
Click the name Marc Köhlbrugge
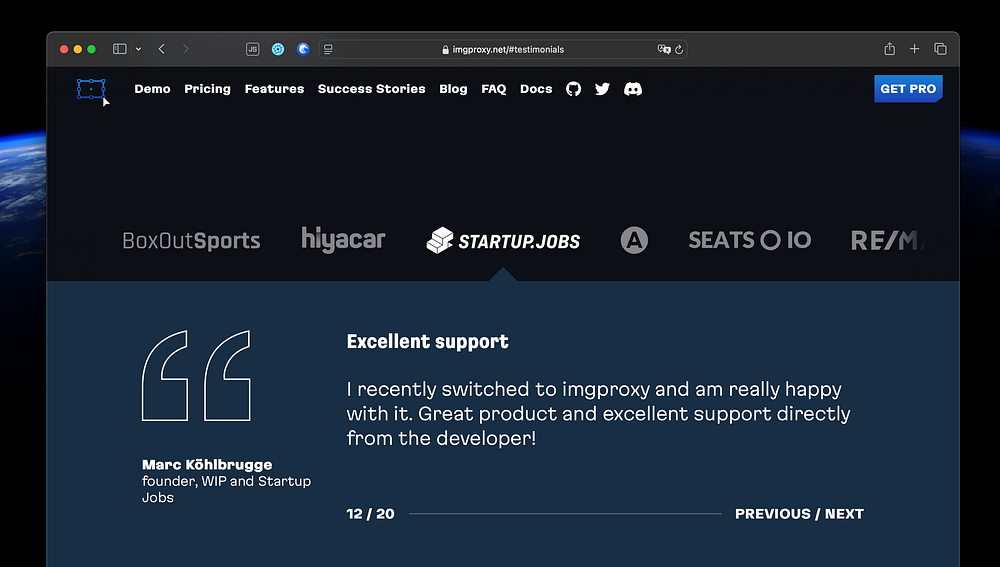(x=207, y=465)
